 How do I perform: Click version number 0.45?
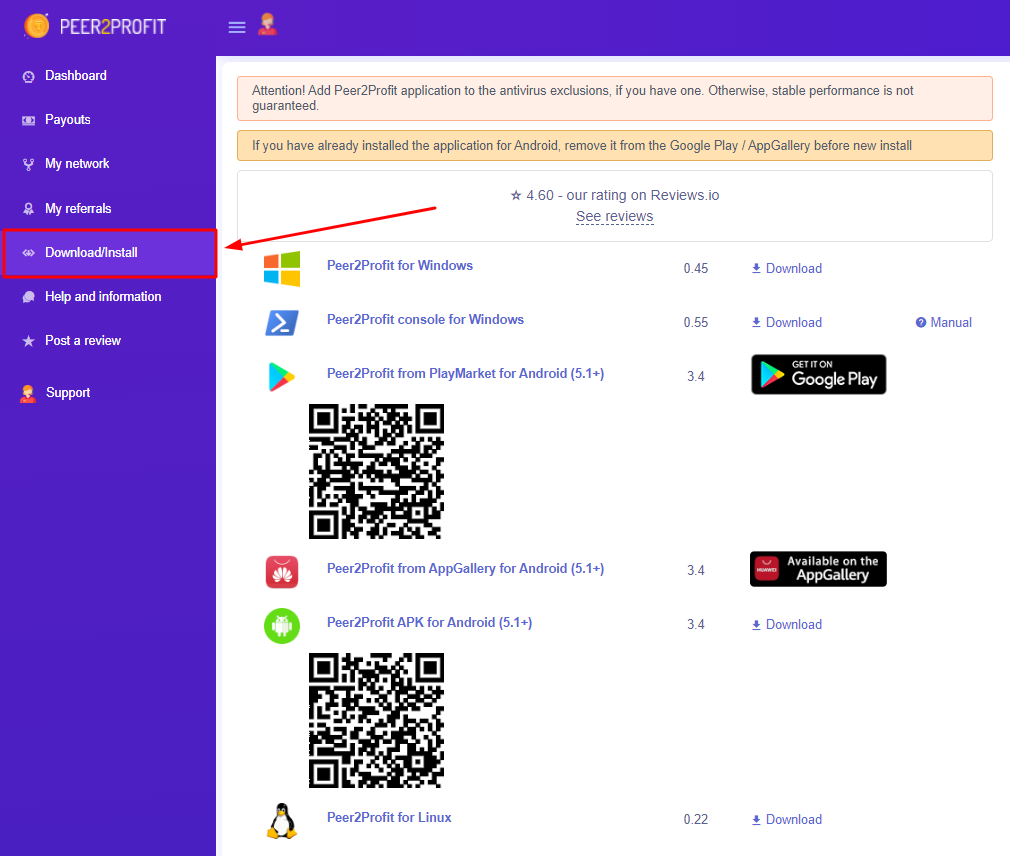[696, 269]
